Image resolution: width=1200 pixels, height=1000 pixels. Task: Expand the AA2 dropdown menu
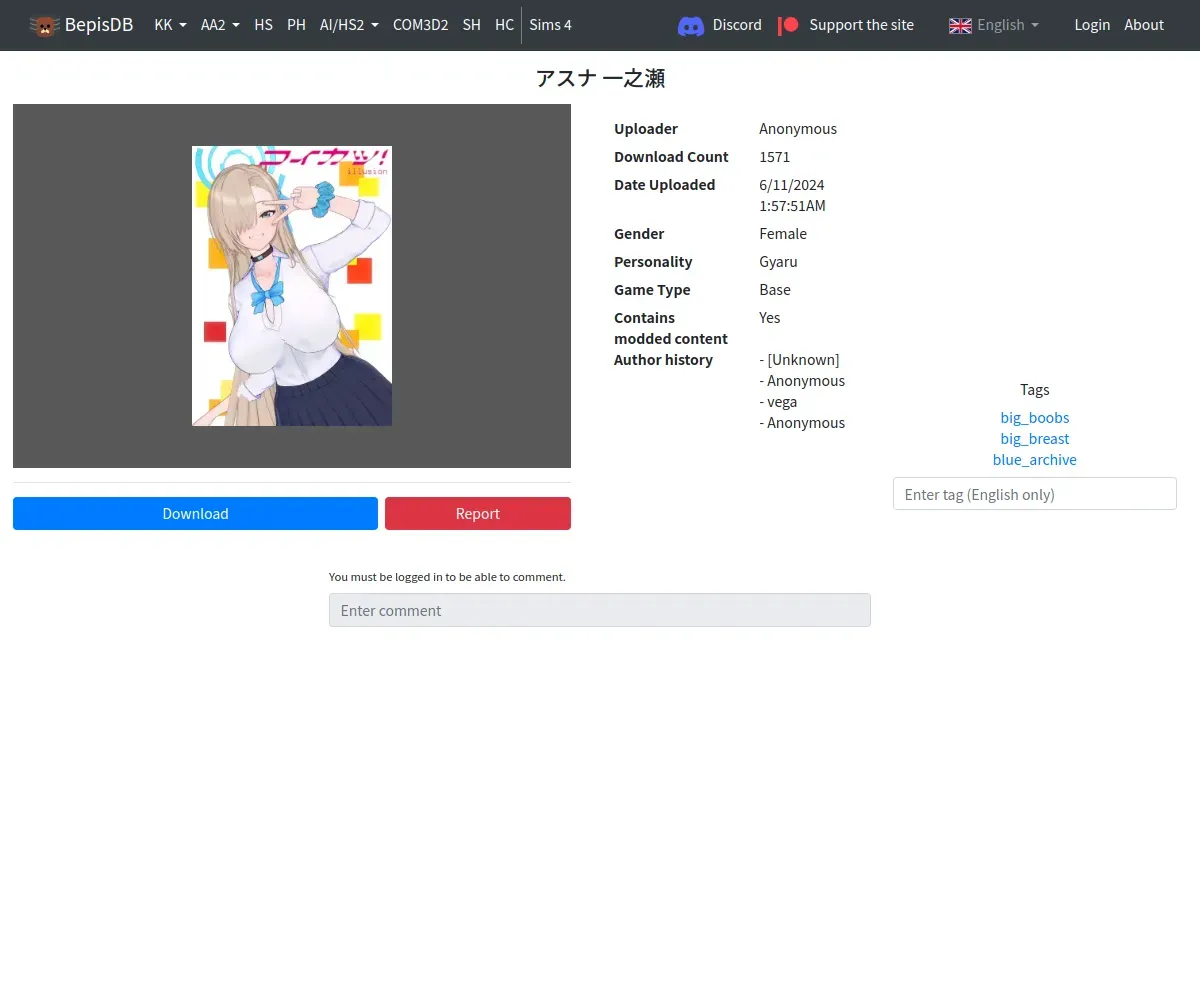pos(220,25)
